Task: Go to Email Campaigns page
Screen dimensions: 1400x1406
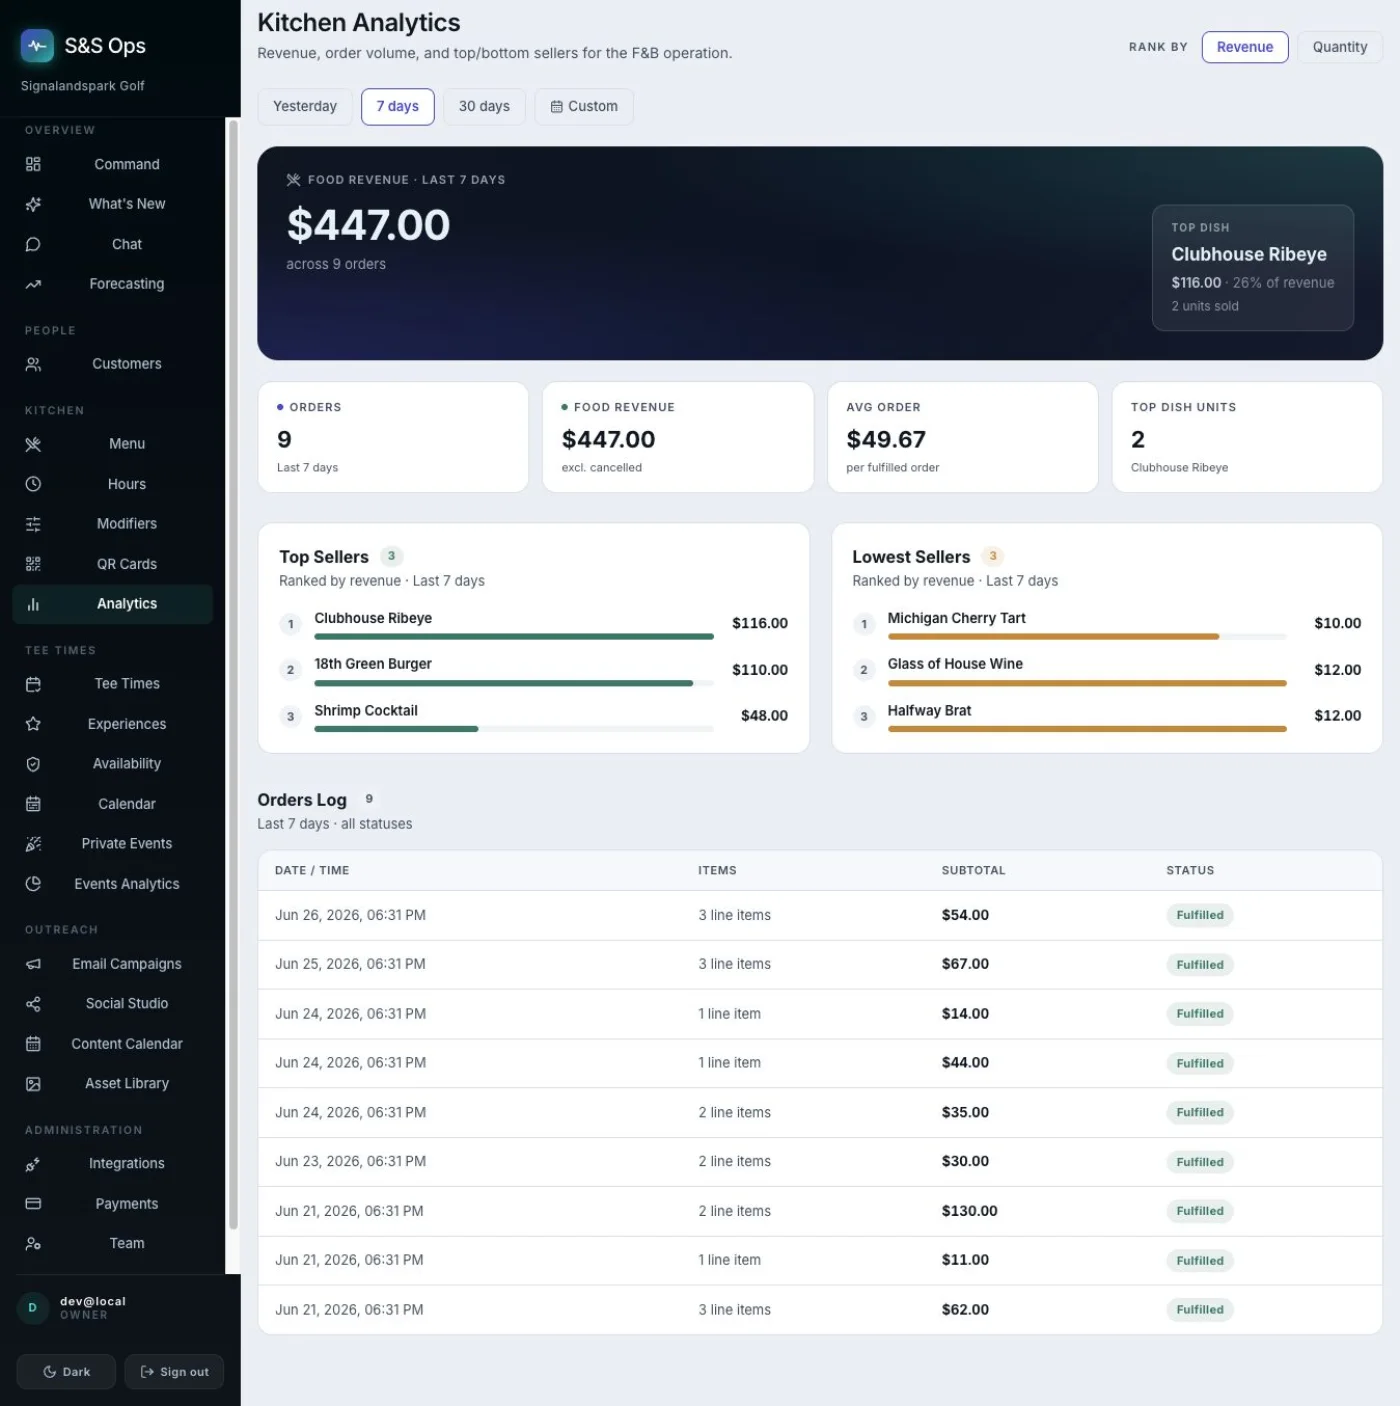Action: click(x=113, y=964)
